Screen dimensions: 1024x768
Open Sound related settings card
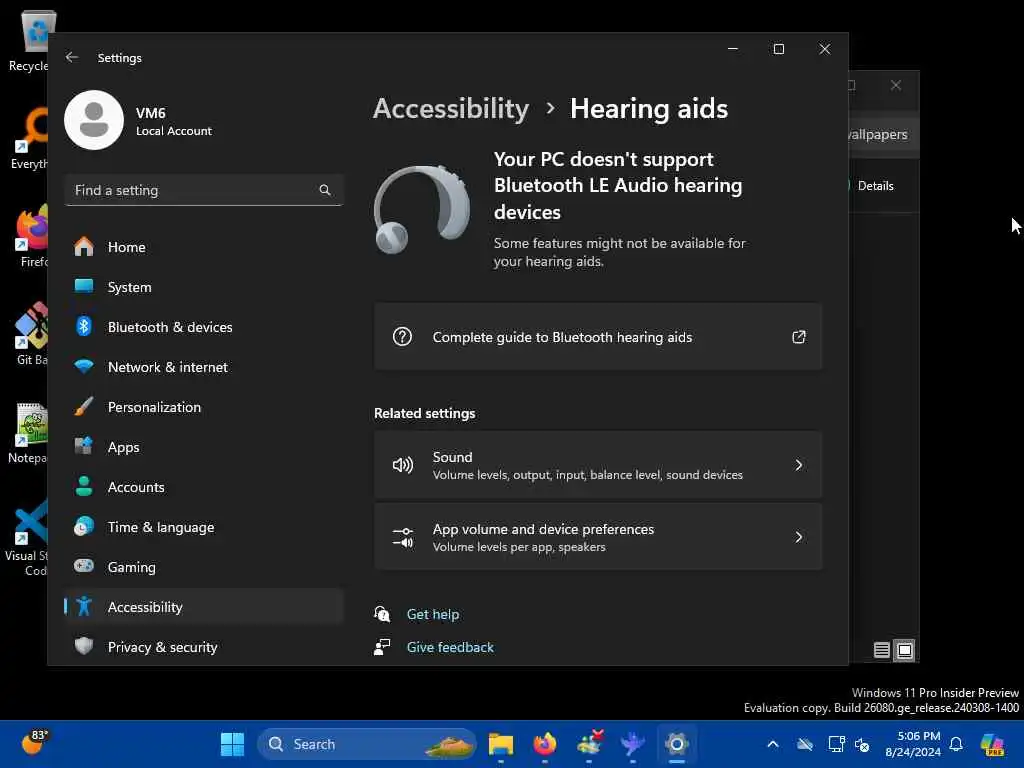[598, 465]
